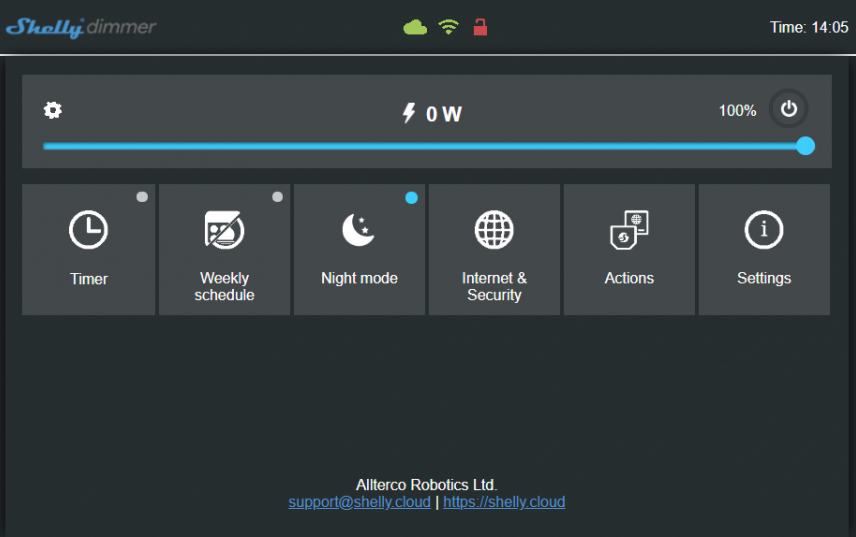The image size is (856, 537).
Task: Click the middle of the brightness slider
Action: (425, 146)
